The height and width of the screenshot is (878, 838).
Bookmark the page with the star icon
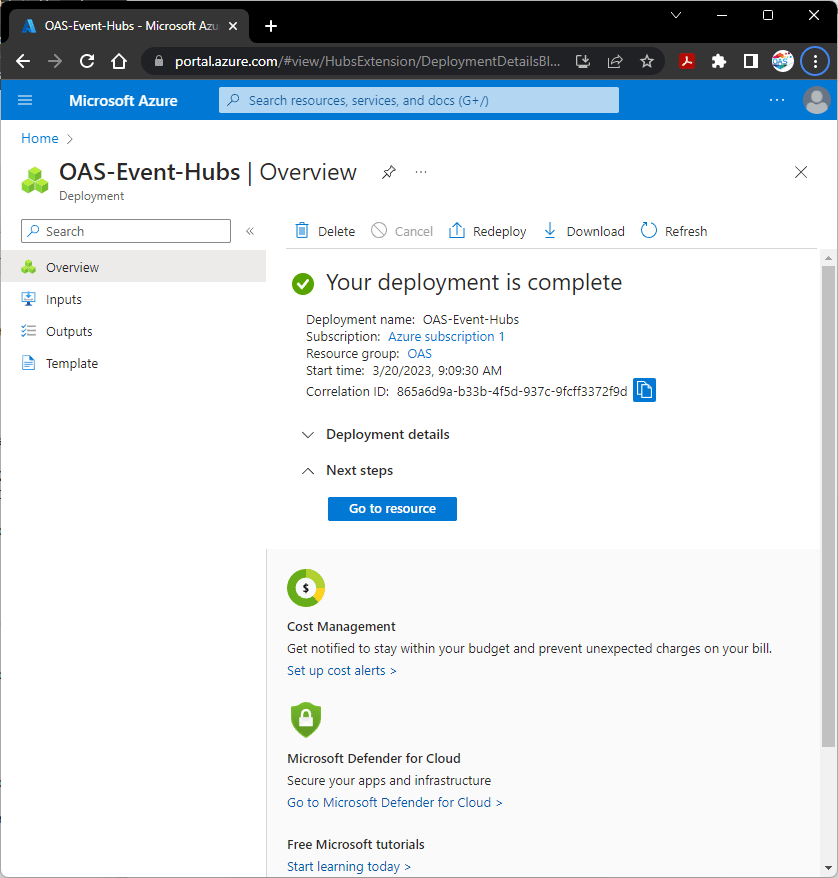[x=646, y=61]
